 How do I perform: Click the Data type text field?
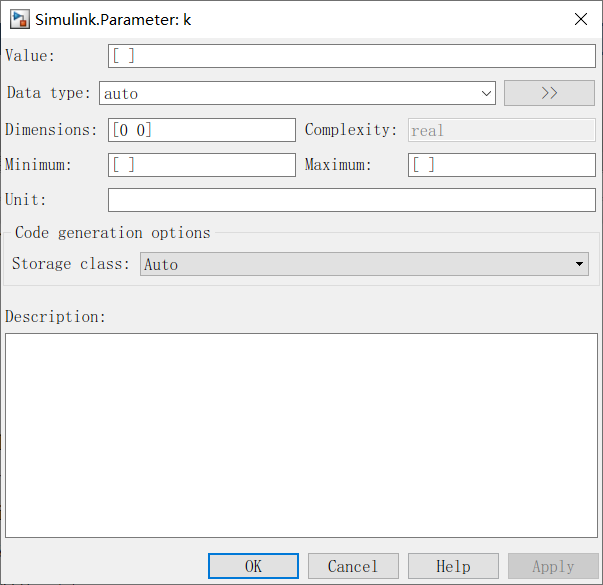point(288,93)
